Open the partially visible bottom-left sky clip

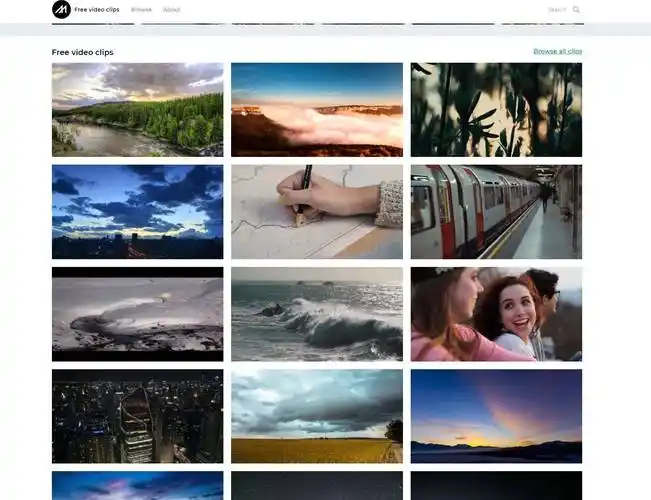click(x=137, y=486)
